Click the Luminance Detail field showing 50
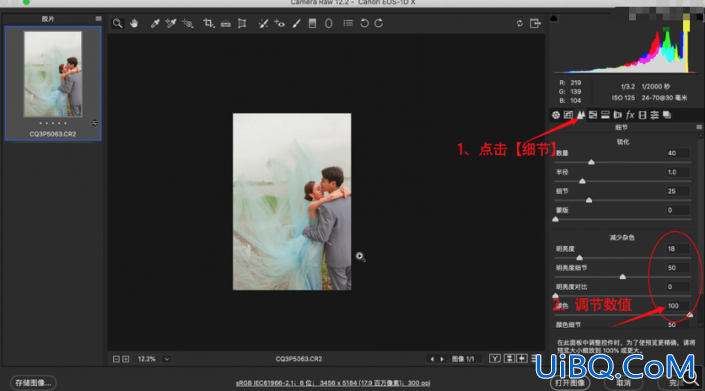The width and height of the screenshot is (705, 391). 678,268
